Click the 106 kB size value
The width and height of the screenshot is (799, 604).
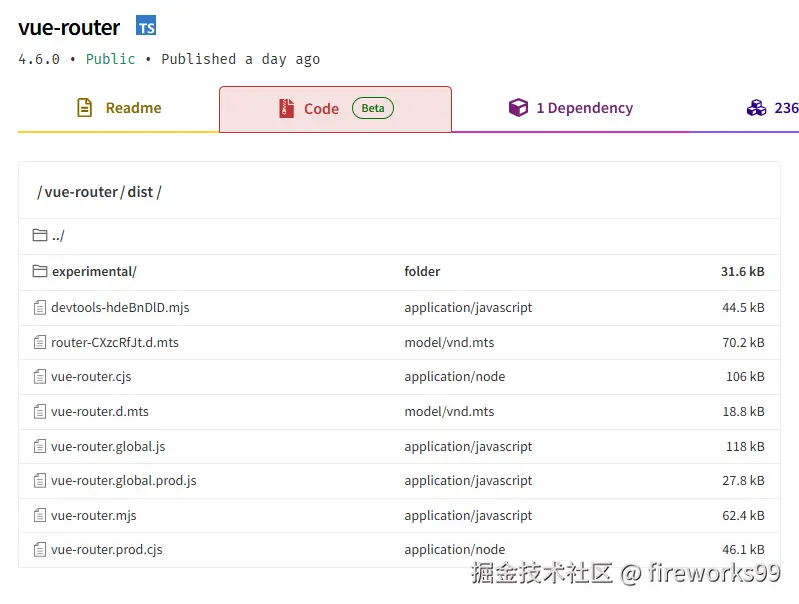[745, 377]
